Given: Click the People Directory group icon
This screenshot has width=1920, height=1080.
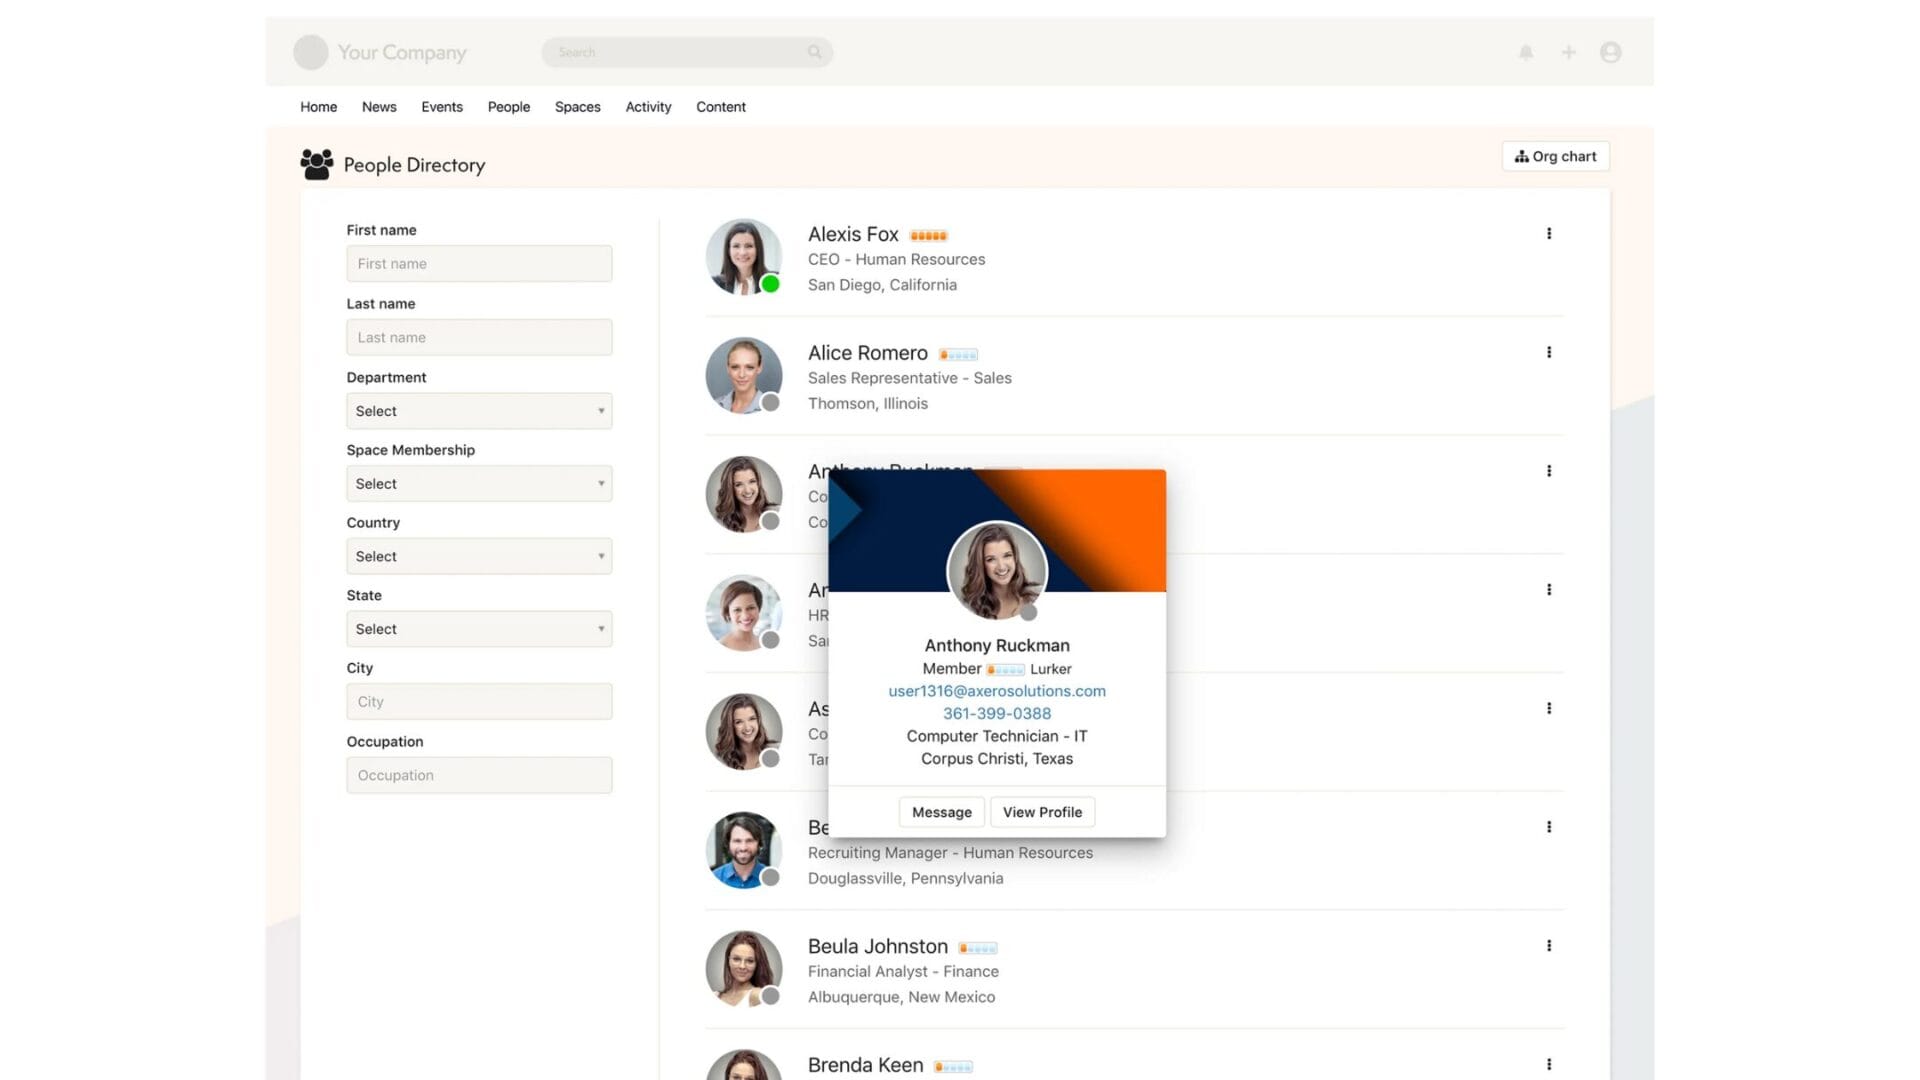Looking at the screenshot, I should 316,164.
